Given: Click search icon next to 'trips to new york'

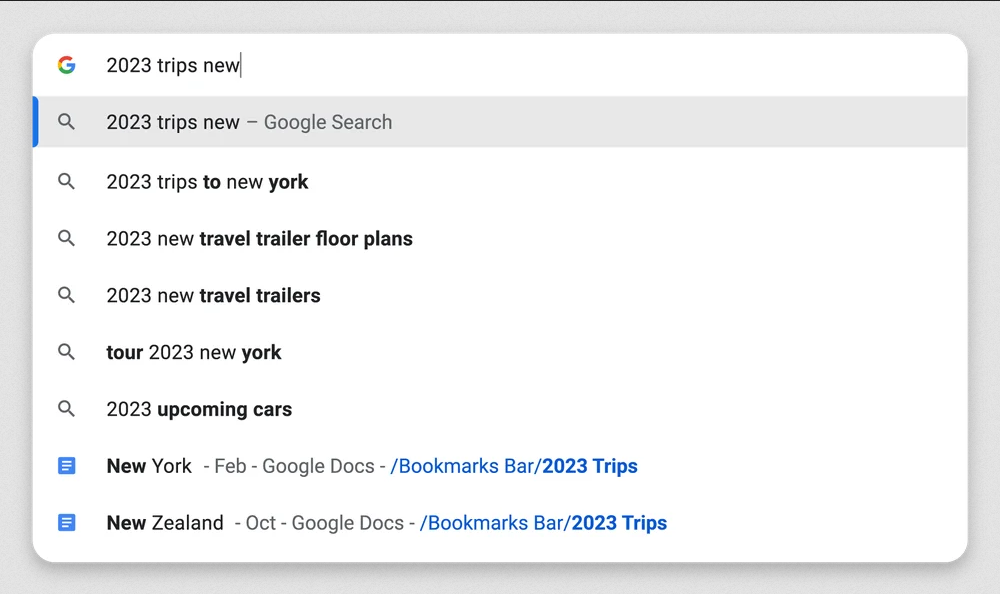Looking at the screenshot, I should click(66, 182).
